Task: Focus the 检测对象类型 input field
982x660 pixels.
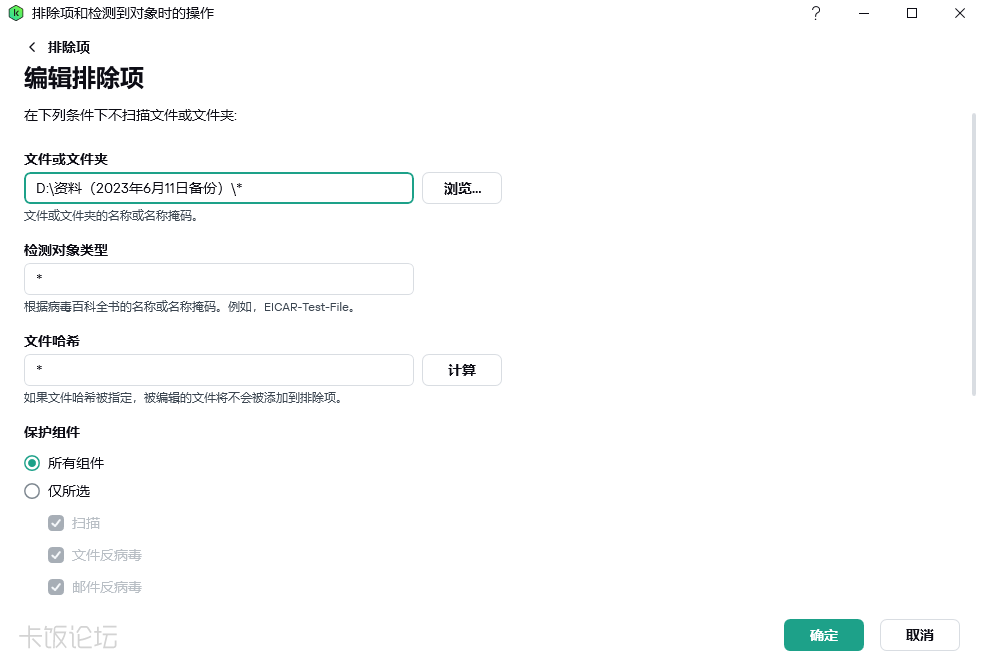Action: 218,279
